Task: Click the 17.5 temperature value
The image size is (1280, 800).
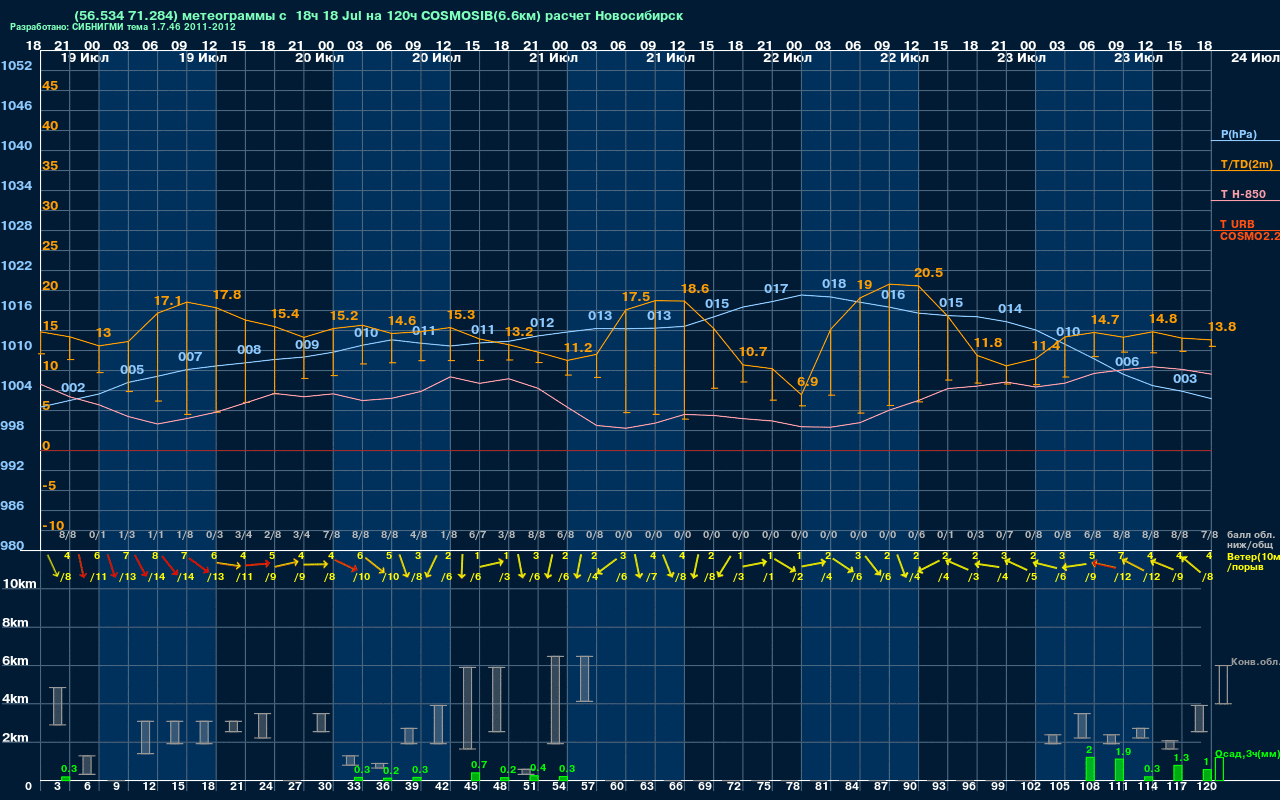Action: [x=636, y=296]
